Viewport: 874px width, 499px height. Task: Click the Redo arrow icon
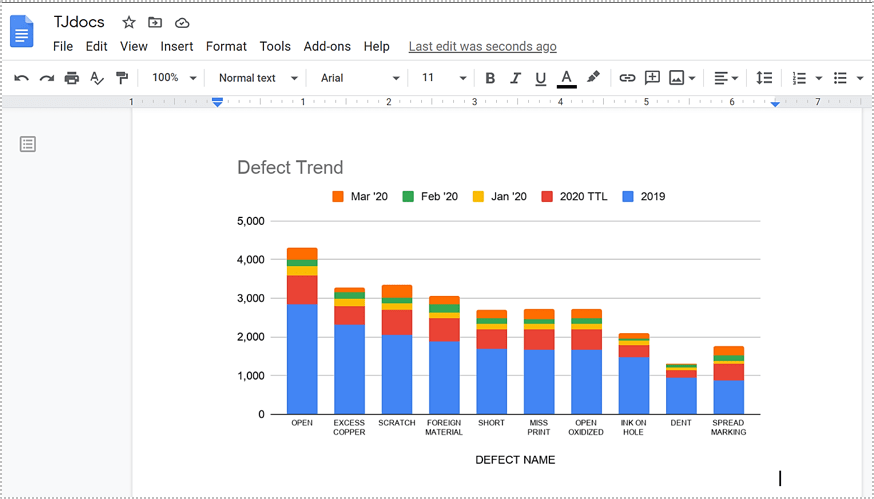coord(46,78)
